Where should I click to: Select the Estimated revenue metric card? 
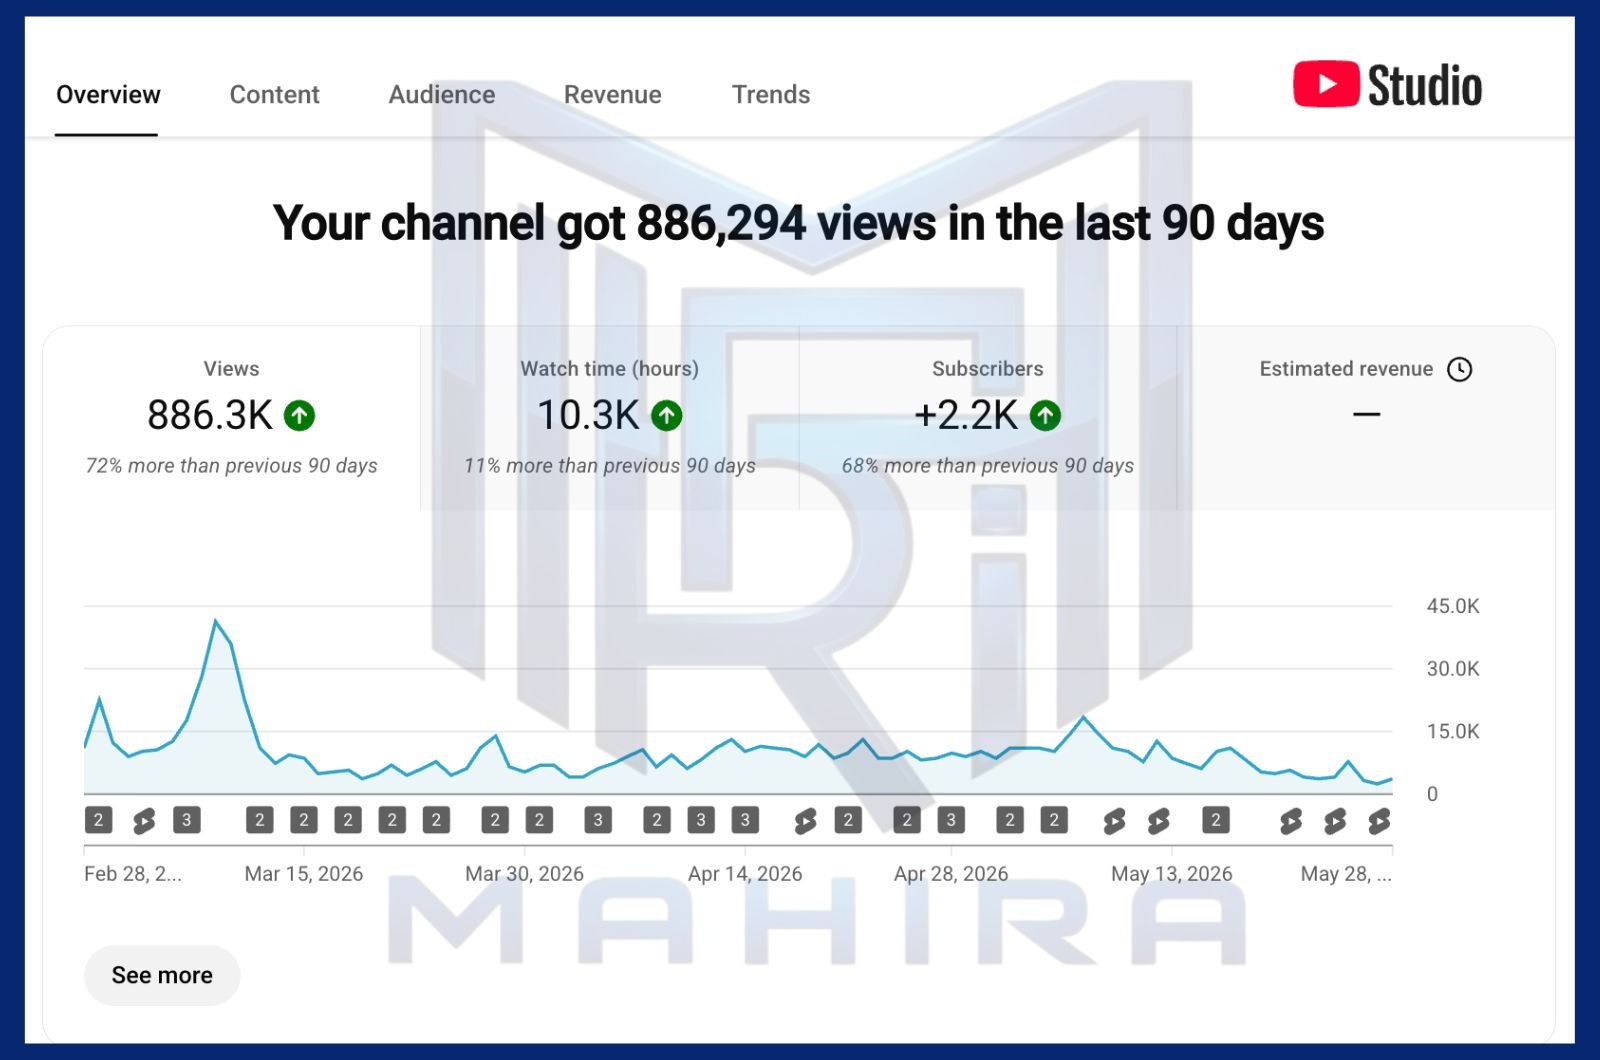pyautogui.click(x=1366, y=418)
